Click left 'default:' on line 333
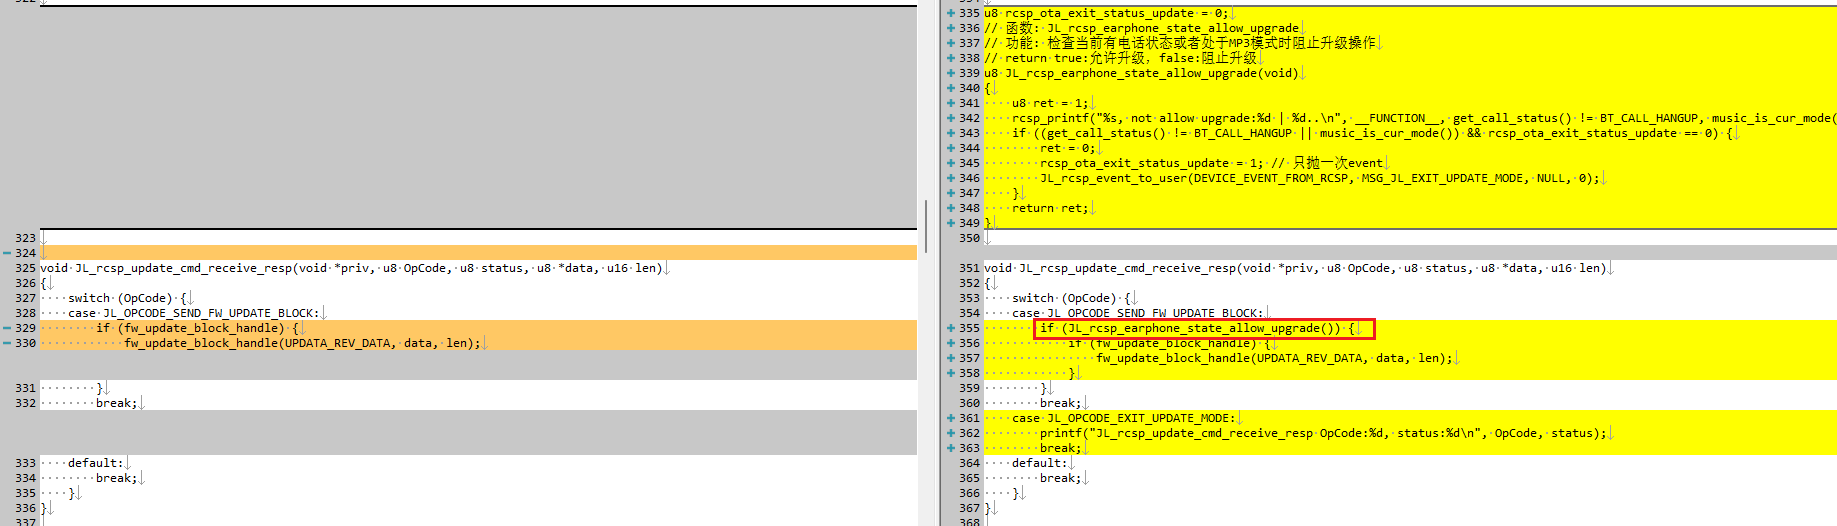 96,463
